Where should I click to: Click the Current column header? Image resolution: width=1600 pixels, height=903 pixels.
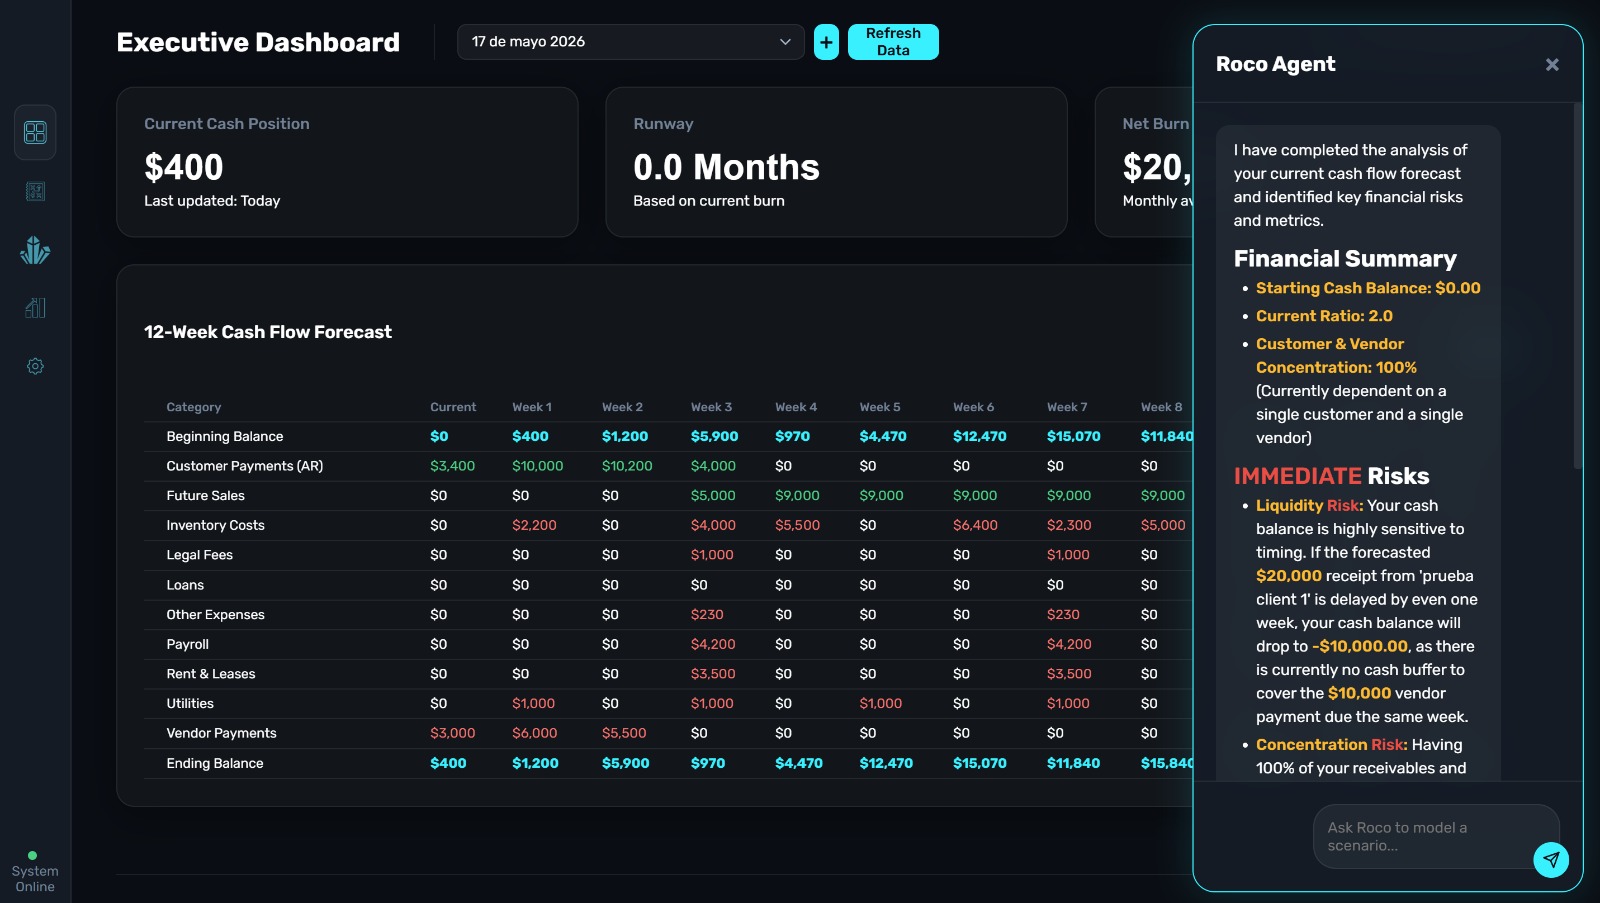pos(453,407)
